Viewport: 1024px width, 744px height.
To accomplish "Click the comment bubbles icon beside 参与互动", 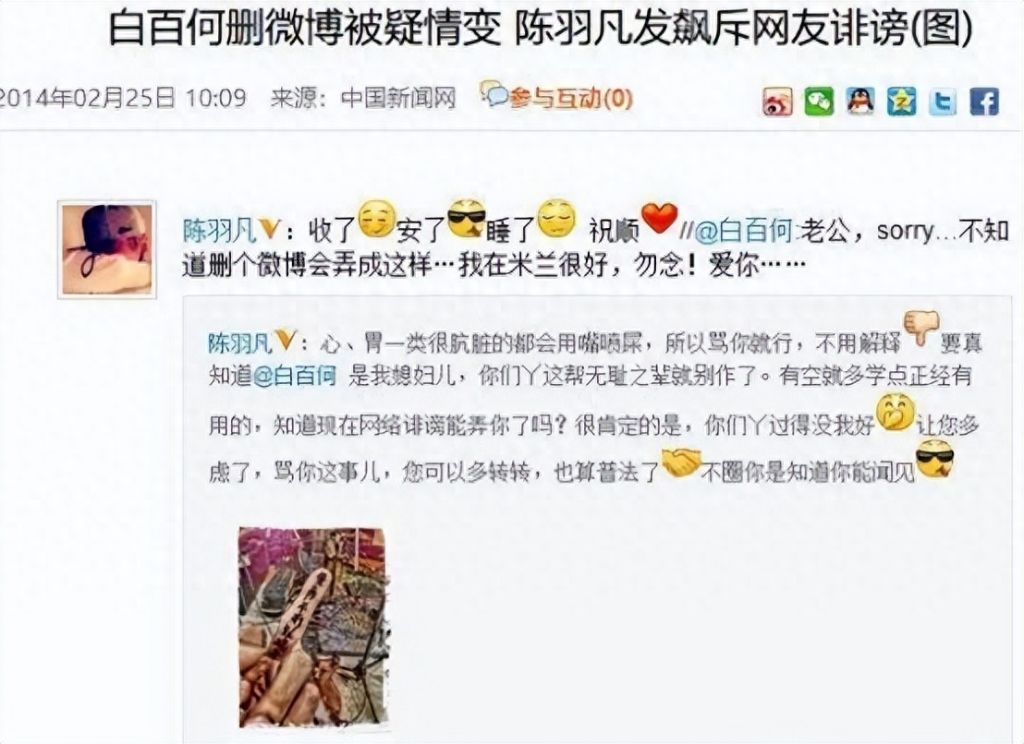I will (494, 93).
